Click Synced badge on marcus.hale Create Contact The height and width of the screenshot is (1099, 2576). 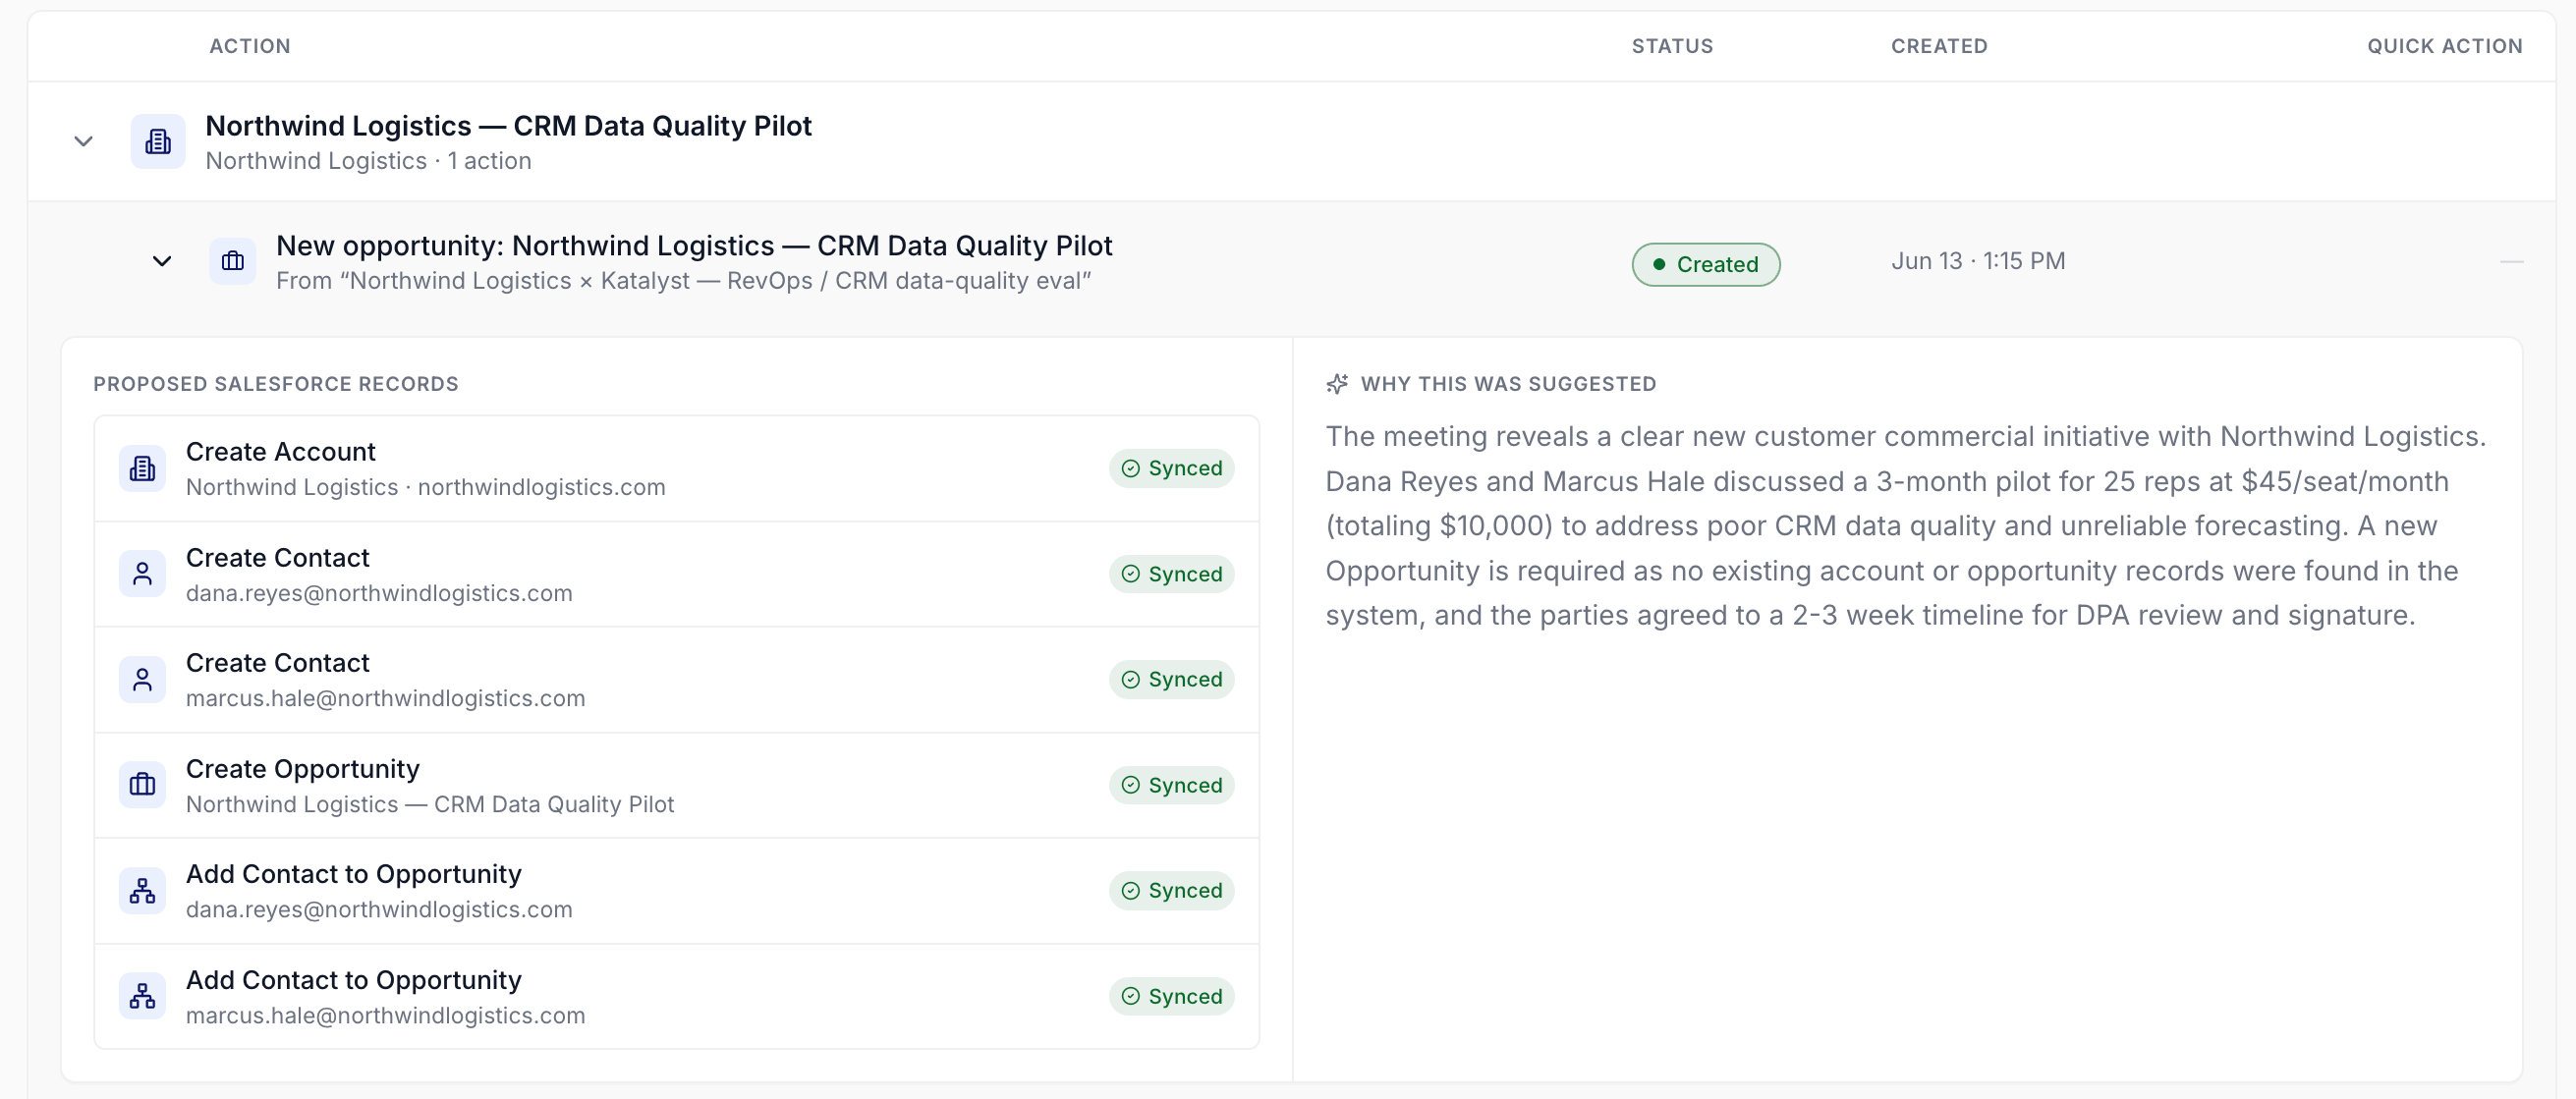[x=1171, y=679]
